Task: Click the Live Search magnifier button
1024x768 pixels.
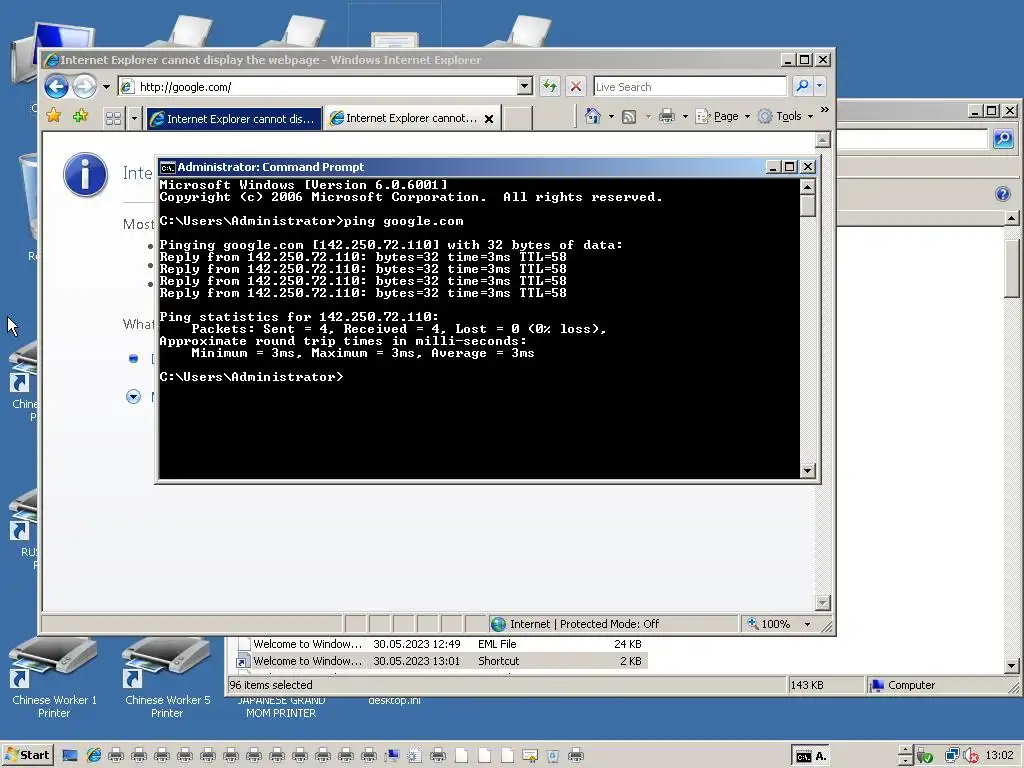Action: coord(803,86)
